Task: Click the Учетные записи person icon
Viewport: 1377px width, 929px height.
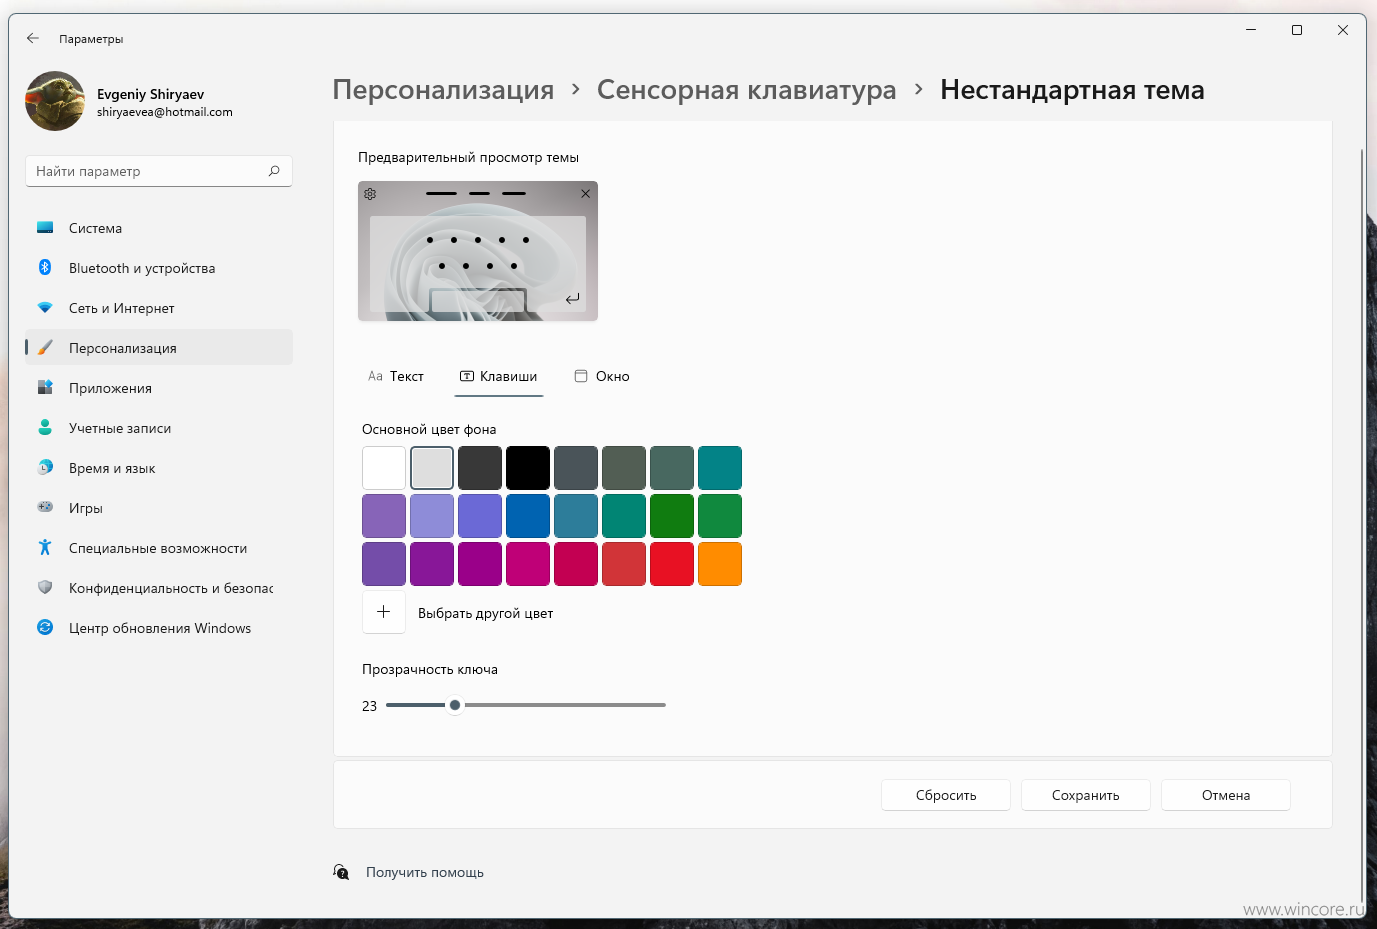Action: point(45,427)
